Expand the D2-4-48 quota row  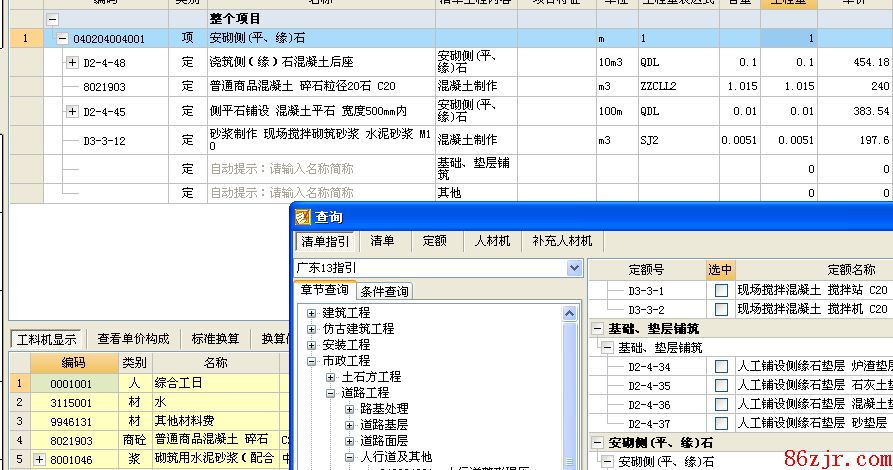(x=72, y=63)
